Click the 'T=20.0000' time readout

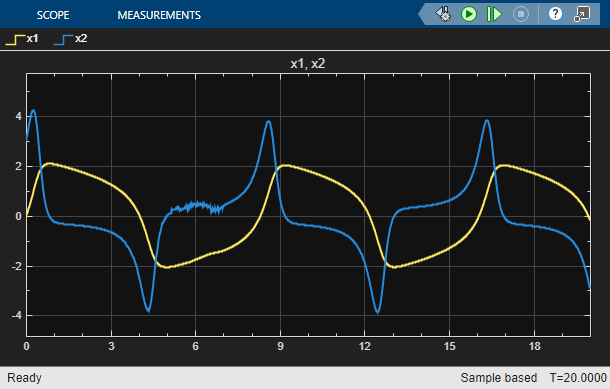[x=578, y=378]
